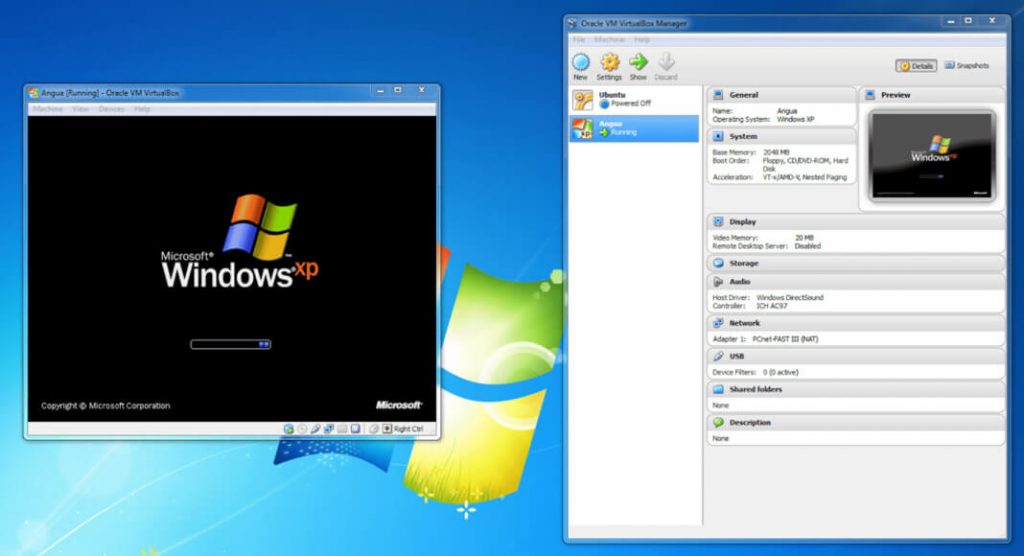Screen dimensions: 1024x556
Task: Click 'Right Ctrl' host key label
Action: (x=408, y=429)
